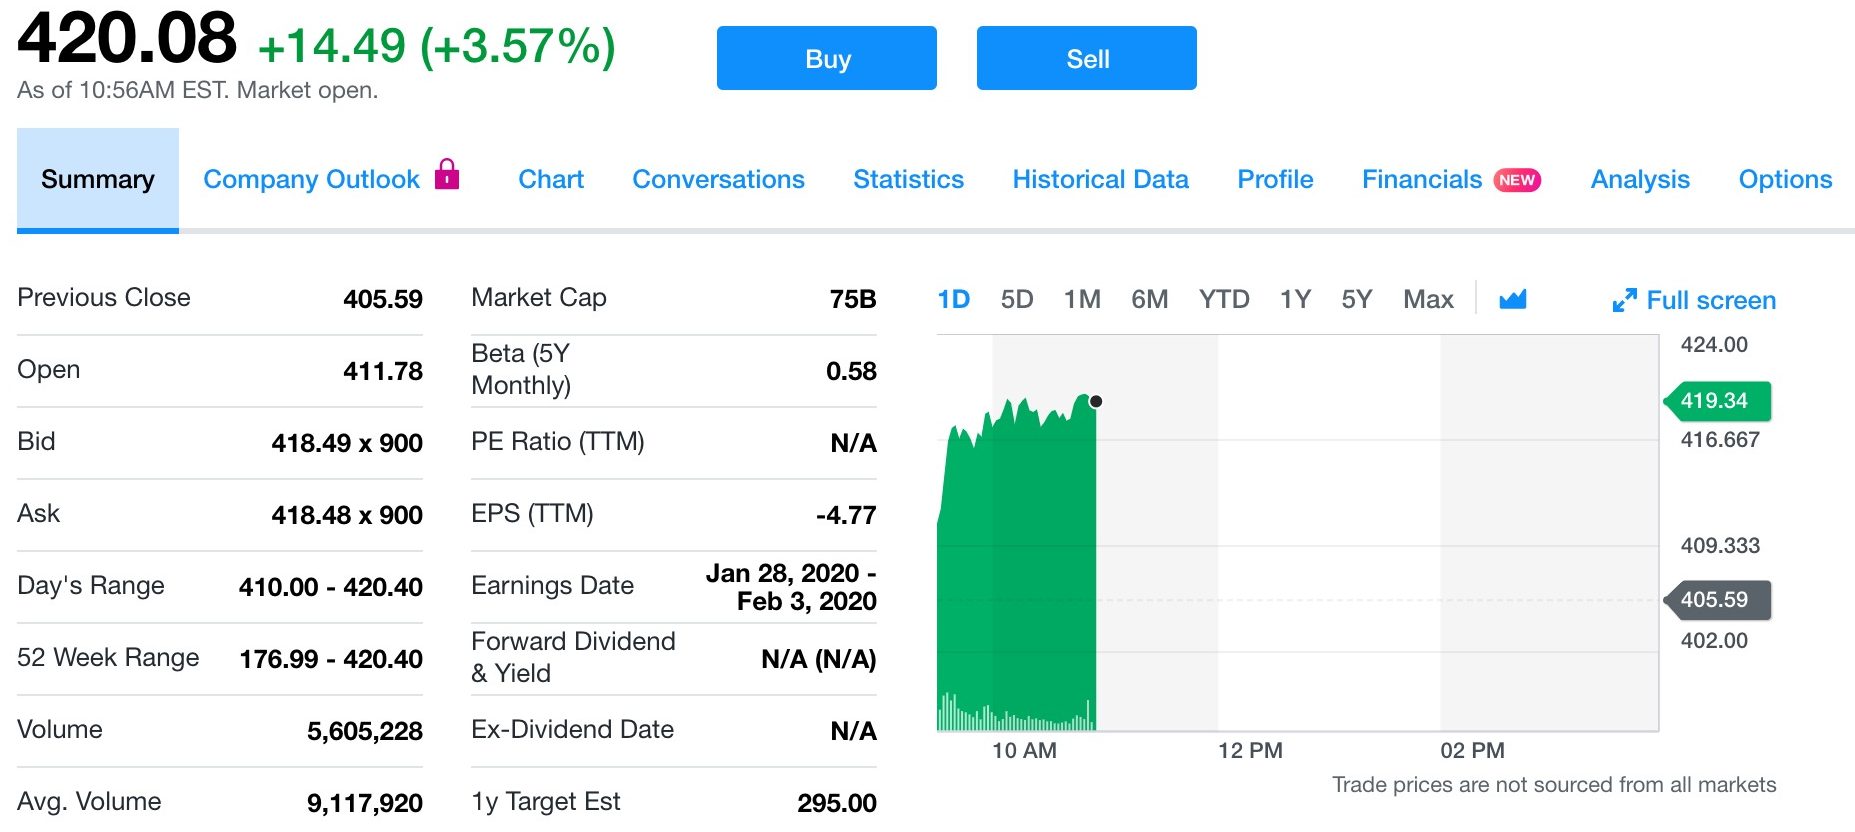
Task: Click the blue Buy button
Action: click(826, 59)
